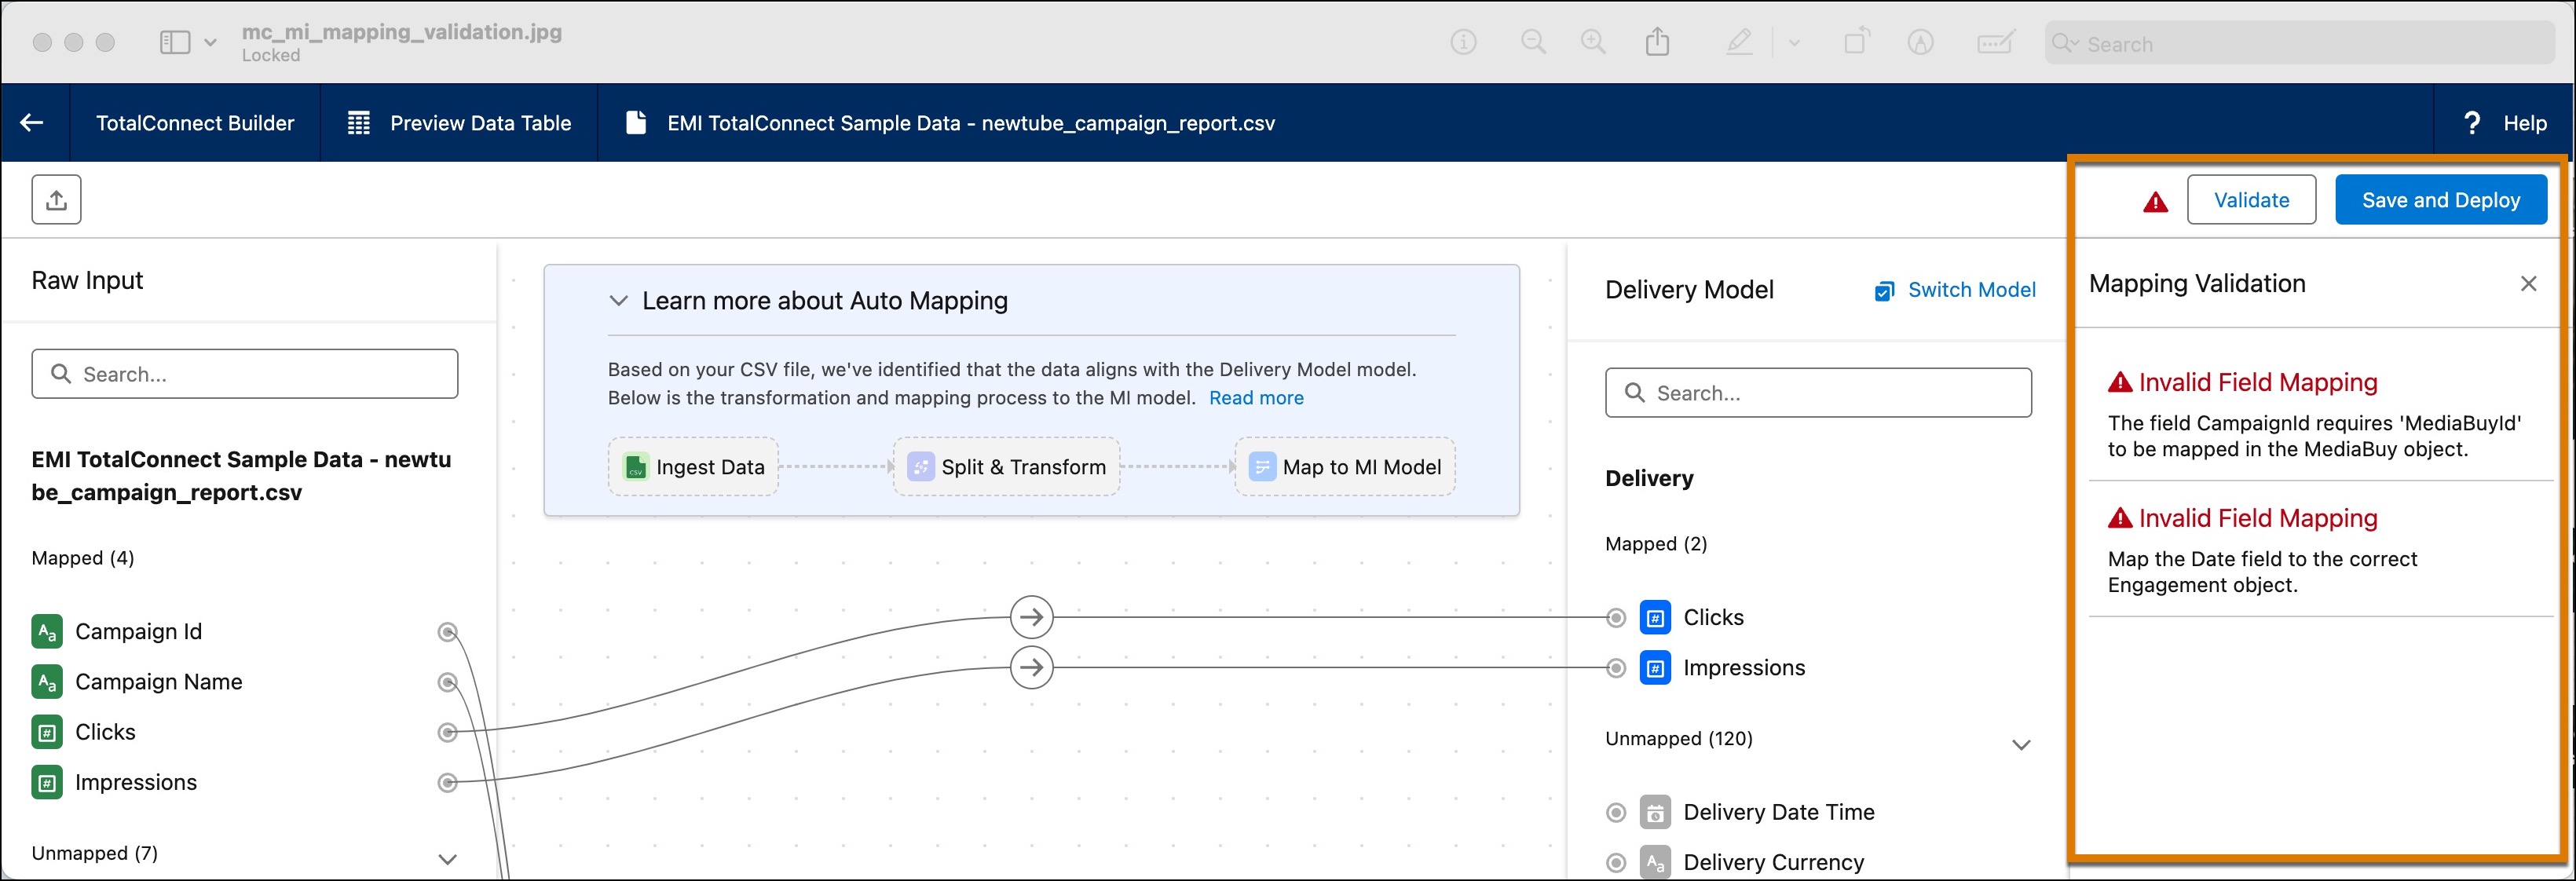Click the upload icon button under the header
Image resolution: width=2576 pixels, height=881 pixels.
coord(56,200)
